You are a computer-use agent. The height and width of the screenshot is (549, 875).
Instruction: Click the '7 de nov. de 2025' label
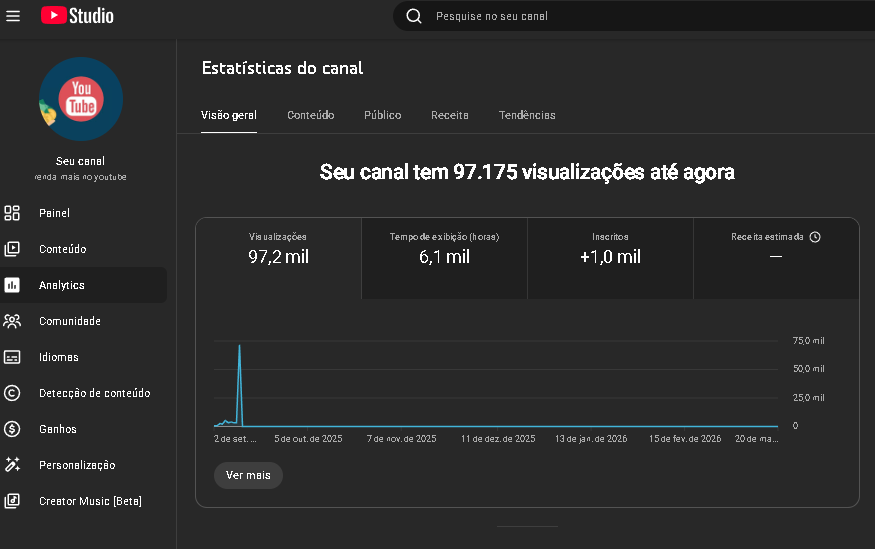pyautogui.click(x=402, y=439)
